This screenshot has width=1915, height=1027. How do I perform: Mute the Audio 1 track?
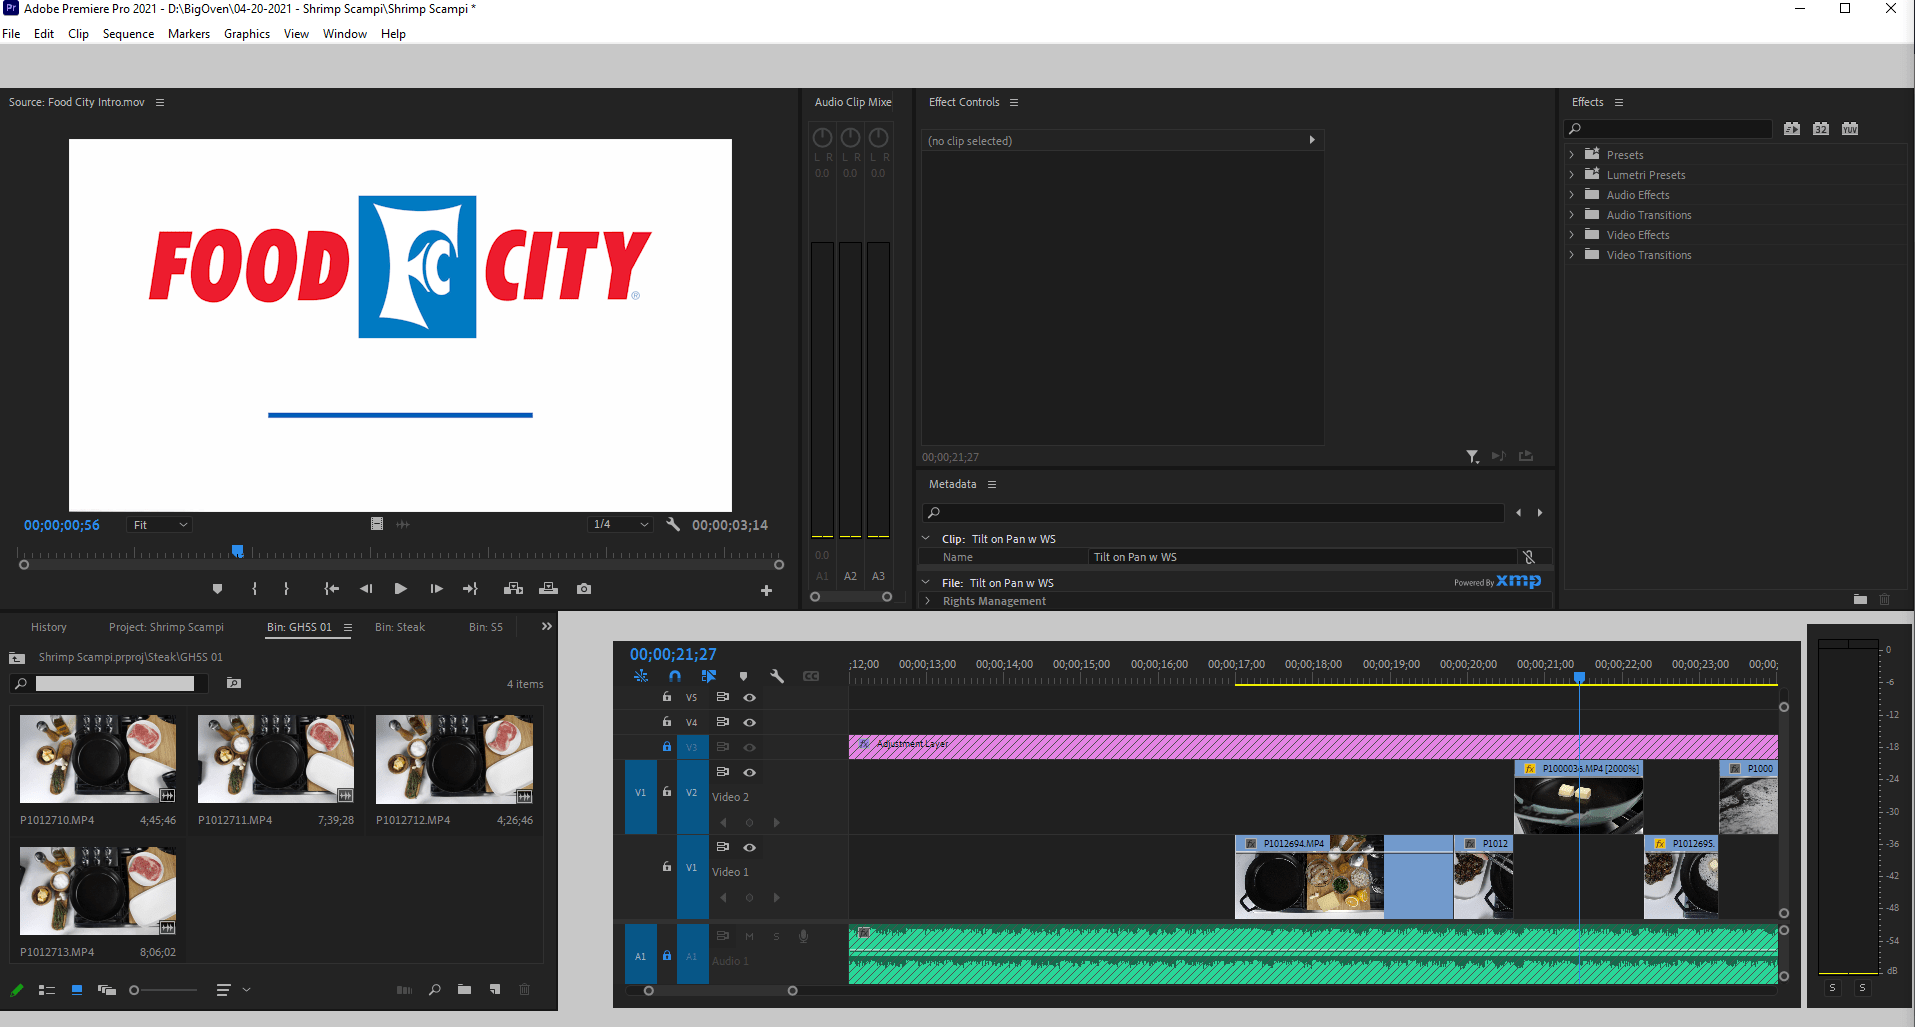pyautogui.click(x=748, y=935)
